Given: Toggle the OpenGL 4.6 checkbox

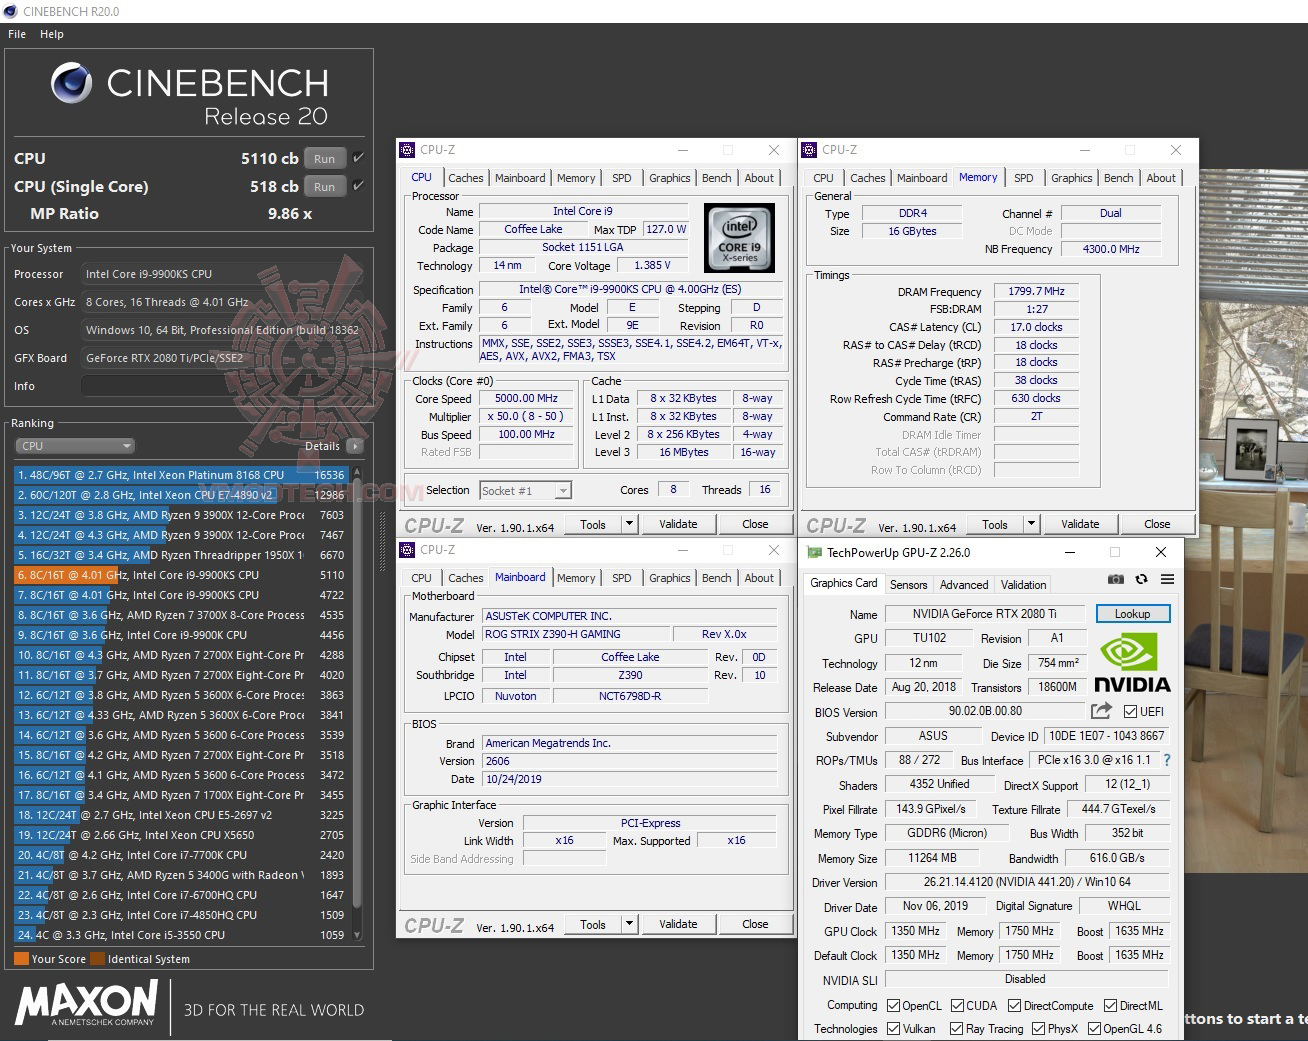Looking at the screenshot, I should pyautogui.click(x=1094, y=1029).
